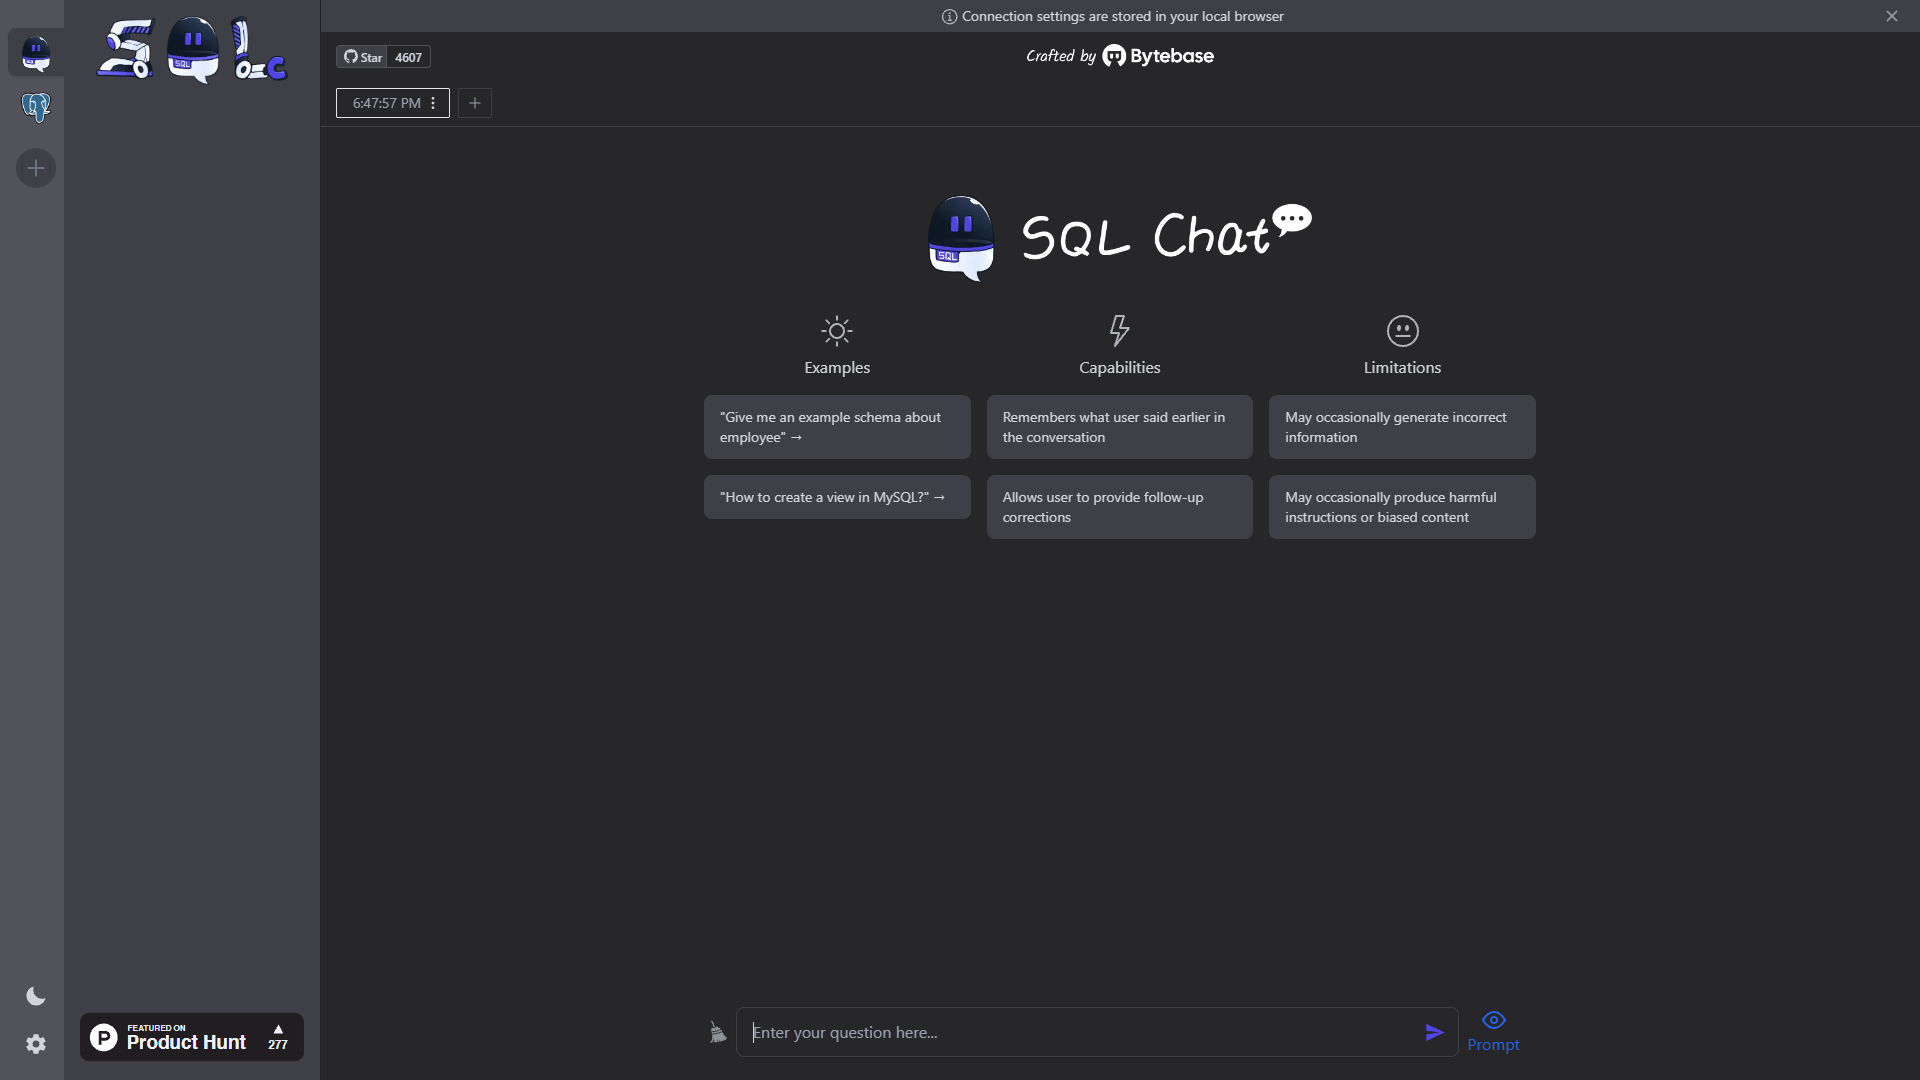Toggle dark mode with the moon icon

tap(35, 995)
